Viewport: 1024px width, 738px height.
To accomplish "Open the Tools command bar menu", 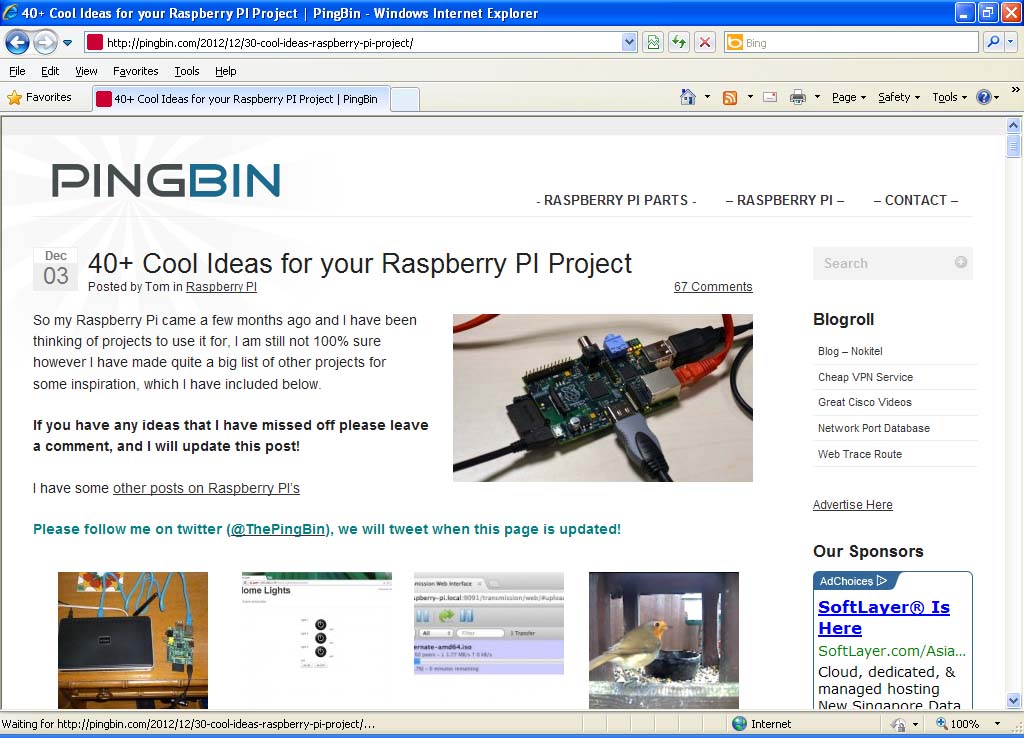I will click(x=950, y=97).
